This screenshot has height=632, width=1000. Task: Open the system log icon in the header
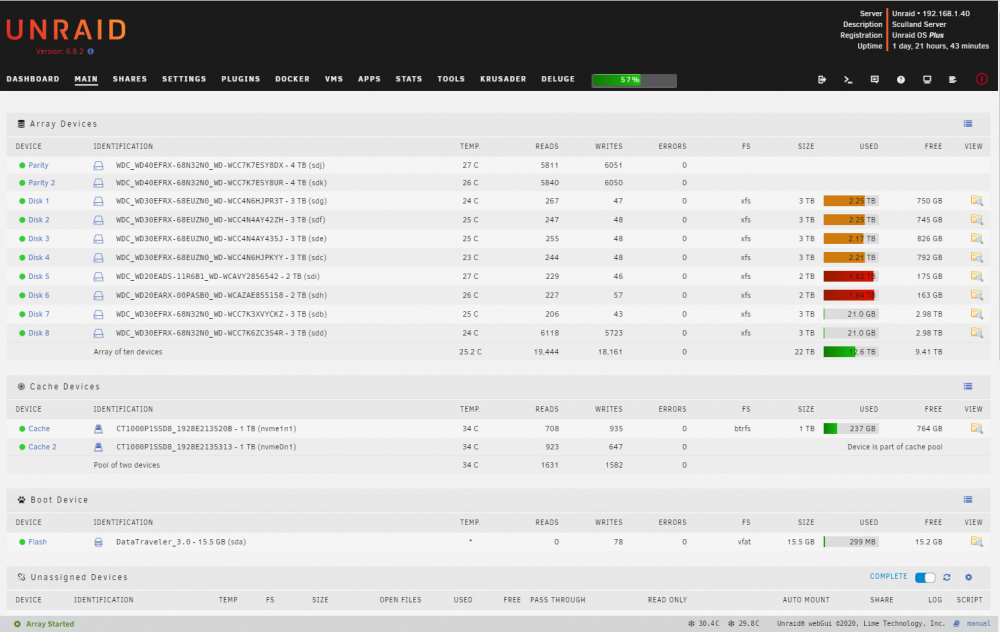pyautogui.click(x=952, y=80)
